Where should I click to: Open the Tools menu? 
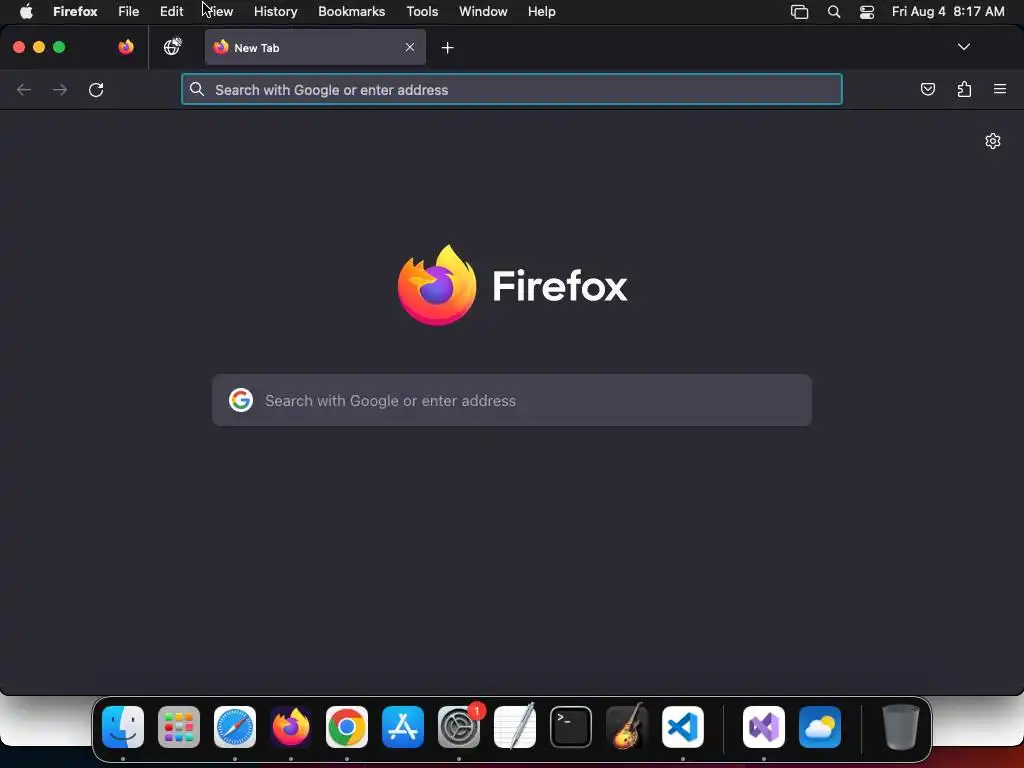[422, 12]
